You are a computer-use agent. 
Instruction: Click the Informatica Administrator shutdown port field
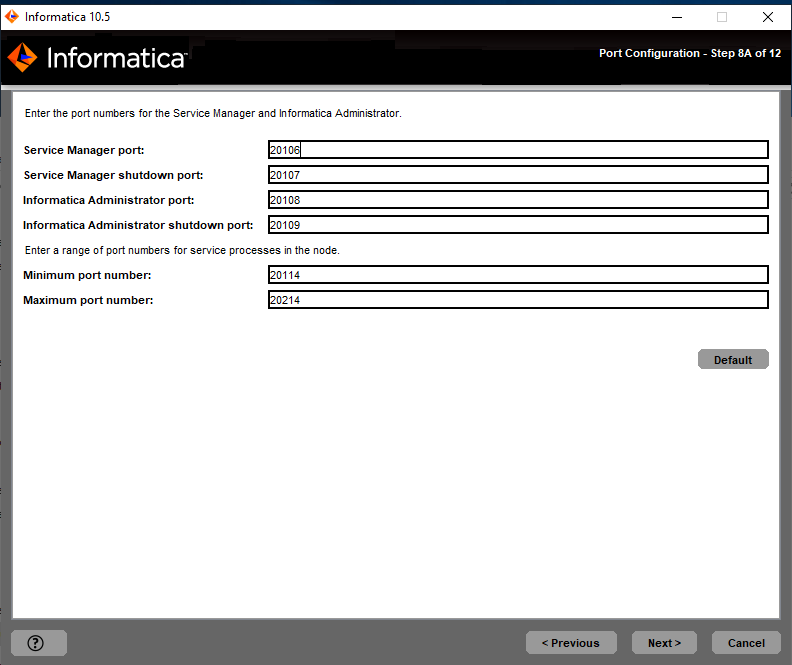(x=518, y=225)
